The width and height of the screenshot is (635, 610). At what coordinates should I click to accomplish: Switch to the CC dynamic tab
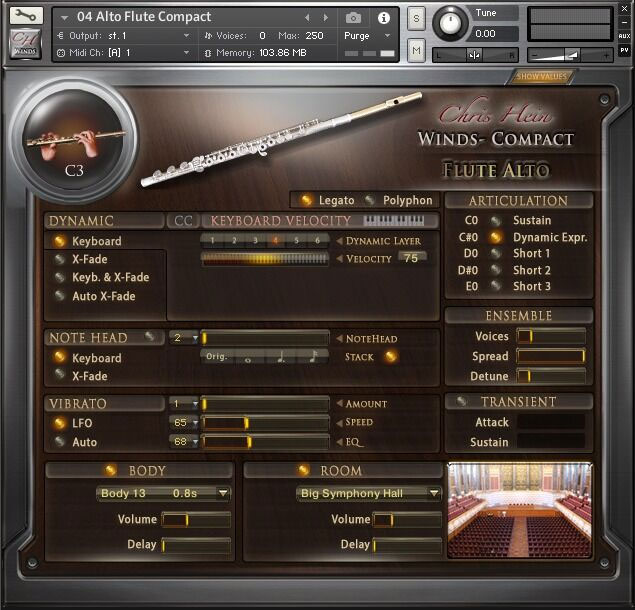point(183,221)
